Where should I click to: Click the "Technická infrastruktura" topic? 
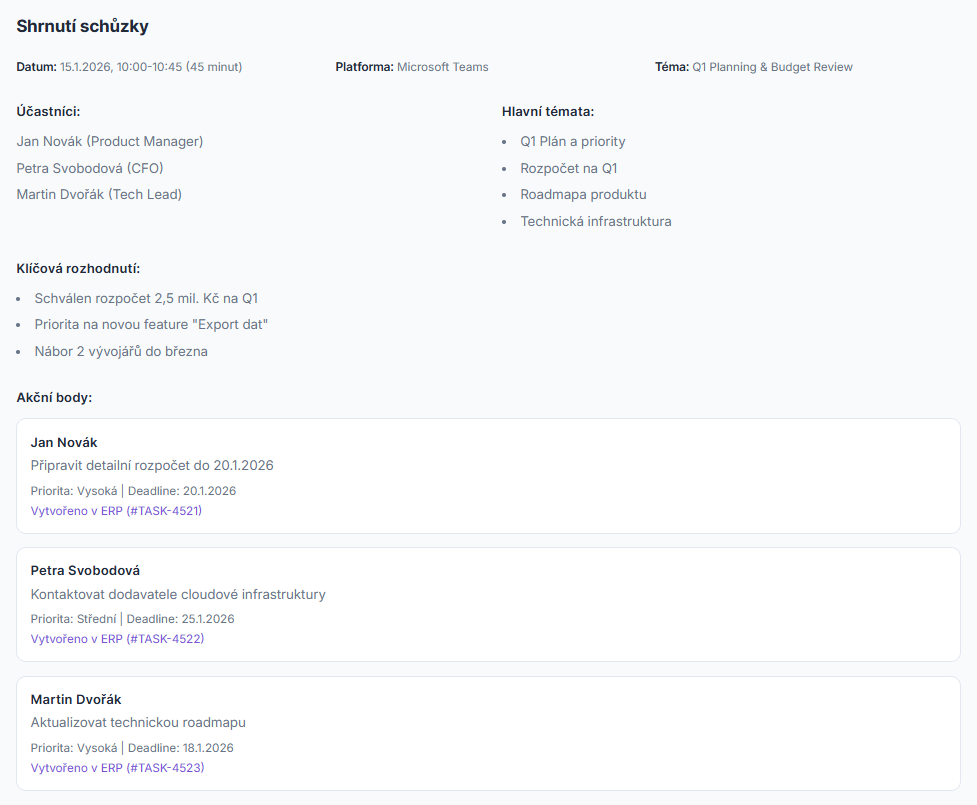[x=595, y=221]
